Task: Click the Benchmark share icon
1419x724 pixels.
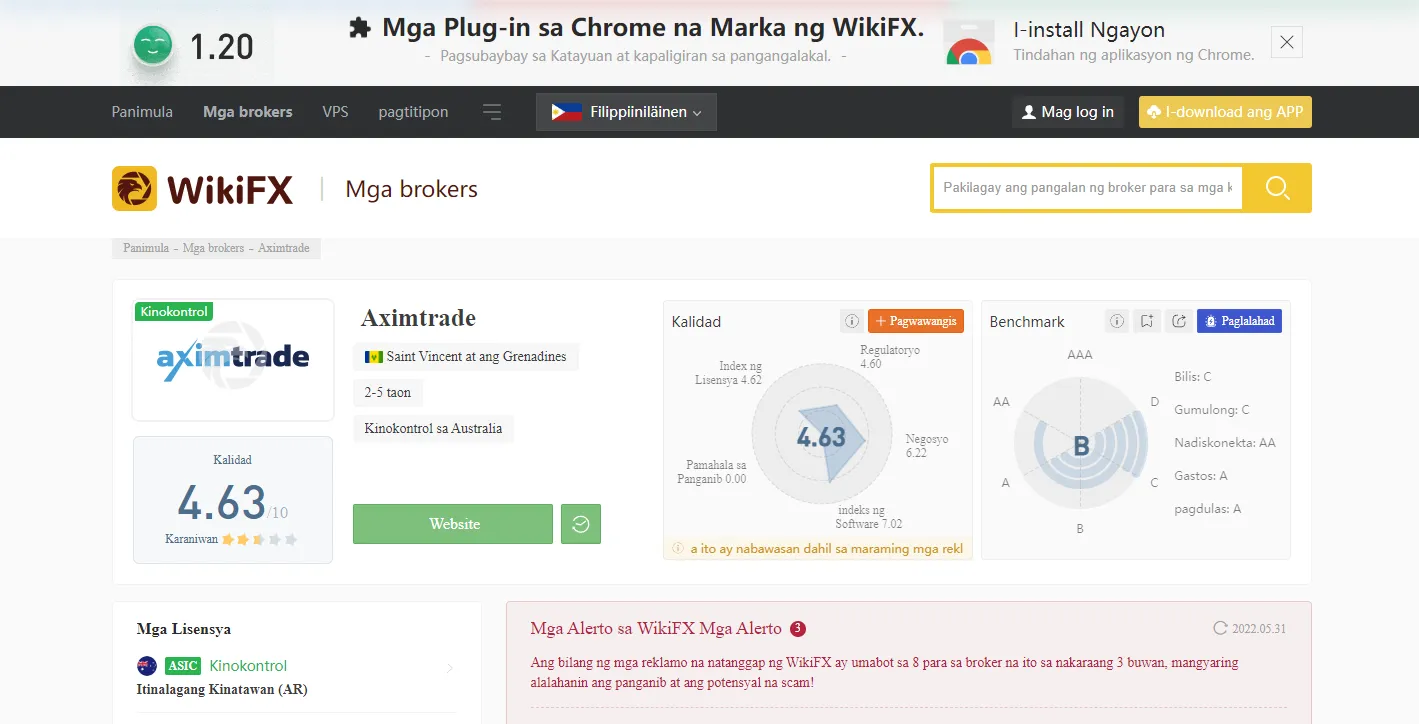Action: point(1179,321)
